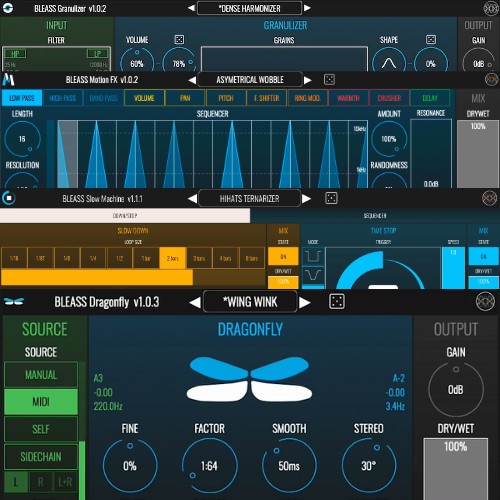
Task: Select the HIGH PASS effect tab
Action: point(63,98)
